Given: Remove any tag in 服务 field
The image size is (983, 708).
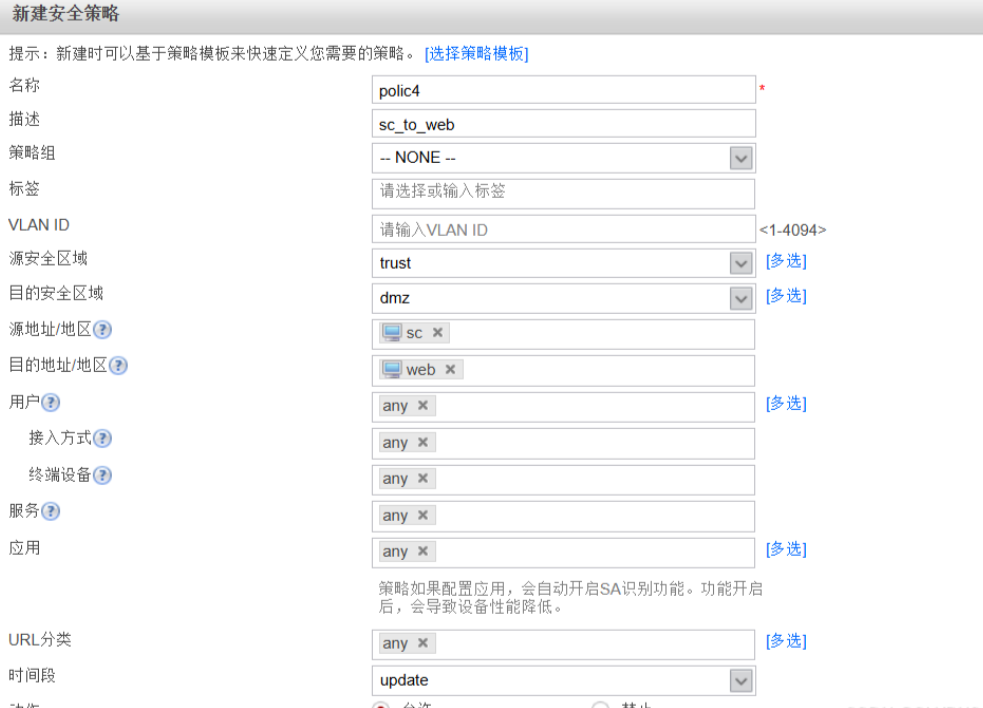Looking at the screenshot, I should (x=423, y=515).
